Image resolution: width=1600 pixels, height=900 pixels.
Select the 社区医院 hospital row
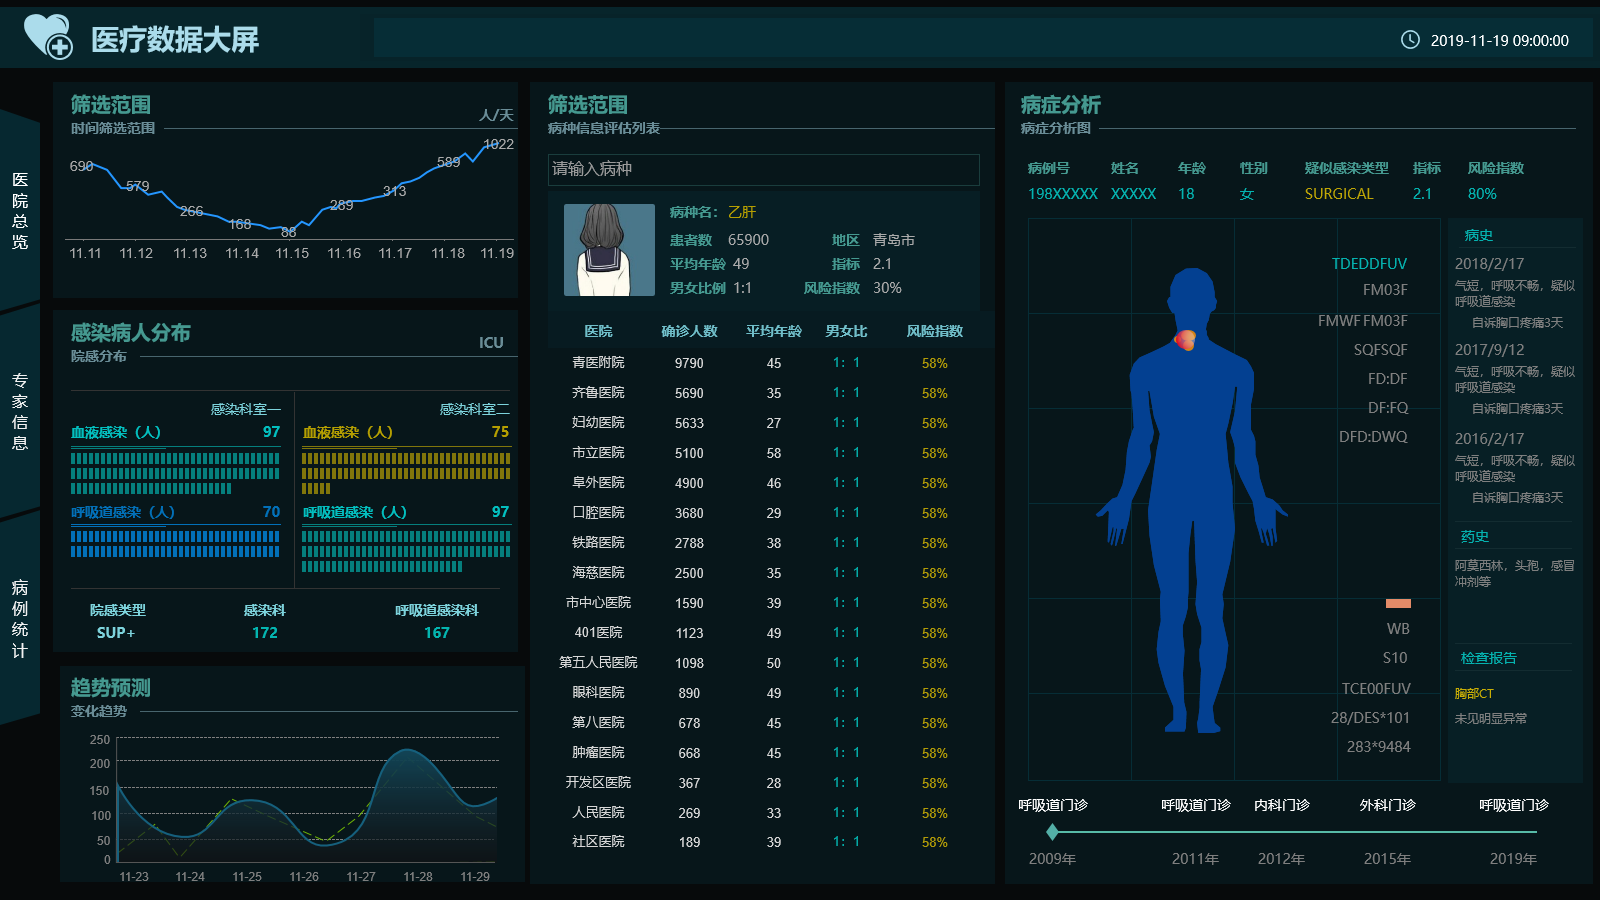pyautogui.click(x=764, y=842)
